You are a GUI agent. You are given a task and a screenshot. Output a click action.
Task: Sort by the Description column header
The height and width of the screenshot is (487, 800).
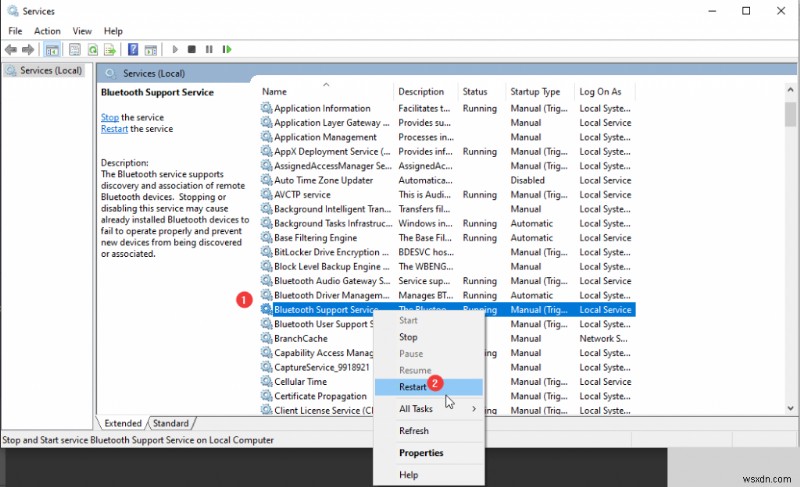point(426,91)
